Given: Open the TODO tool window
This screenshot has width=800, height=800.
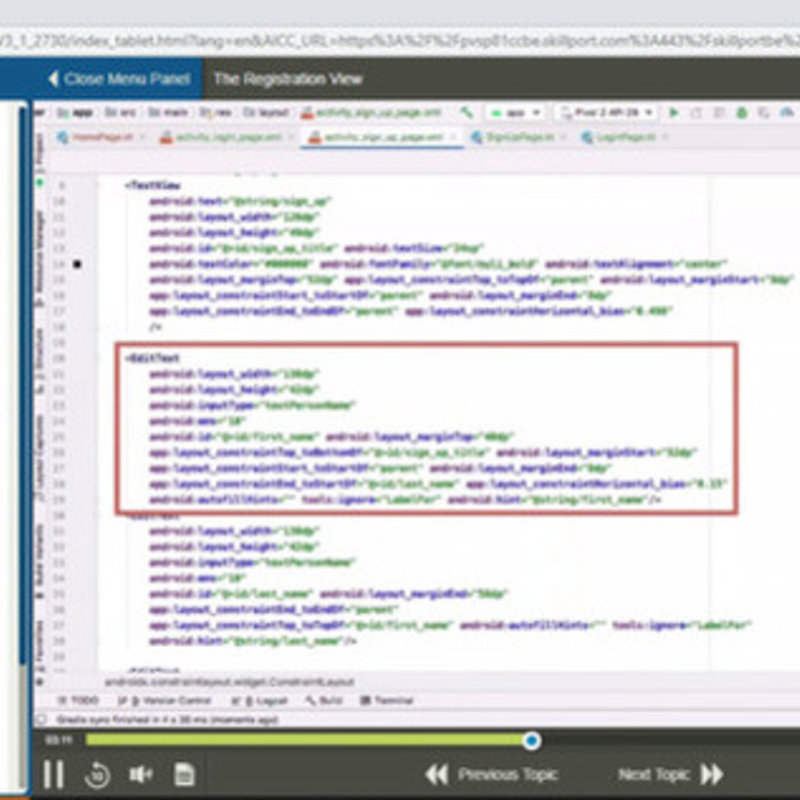Looking at the screenshot, I should pos(78,701).
